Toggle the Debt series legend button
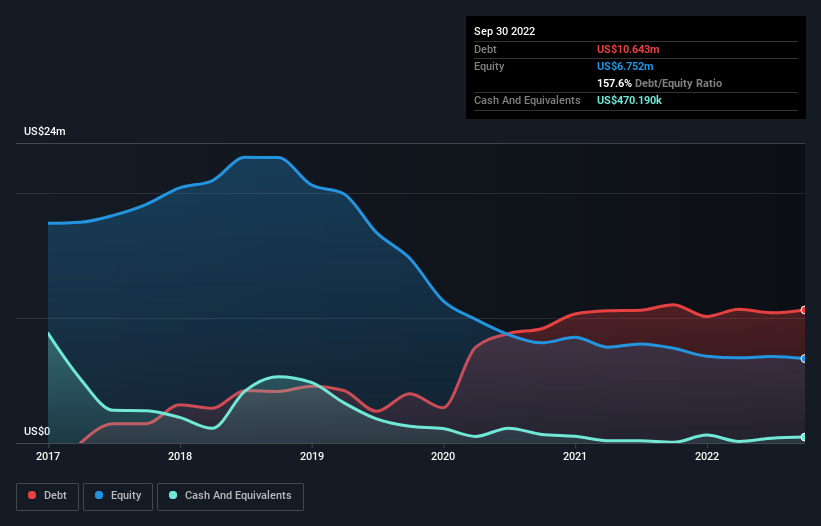This screenshot has height=526, width=821. (x=48, y=496)
